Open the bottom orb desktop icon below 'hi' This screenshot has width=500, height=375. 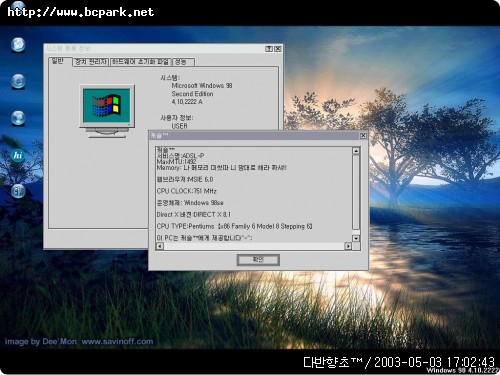point(18,191)
